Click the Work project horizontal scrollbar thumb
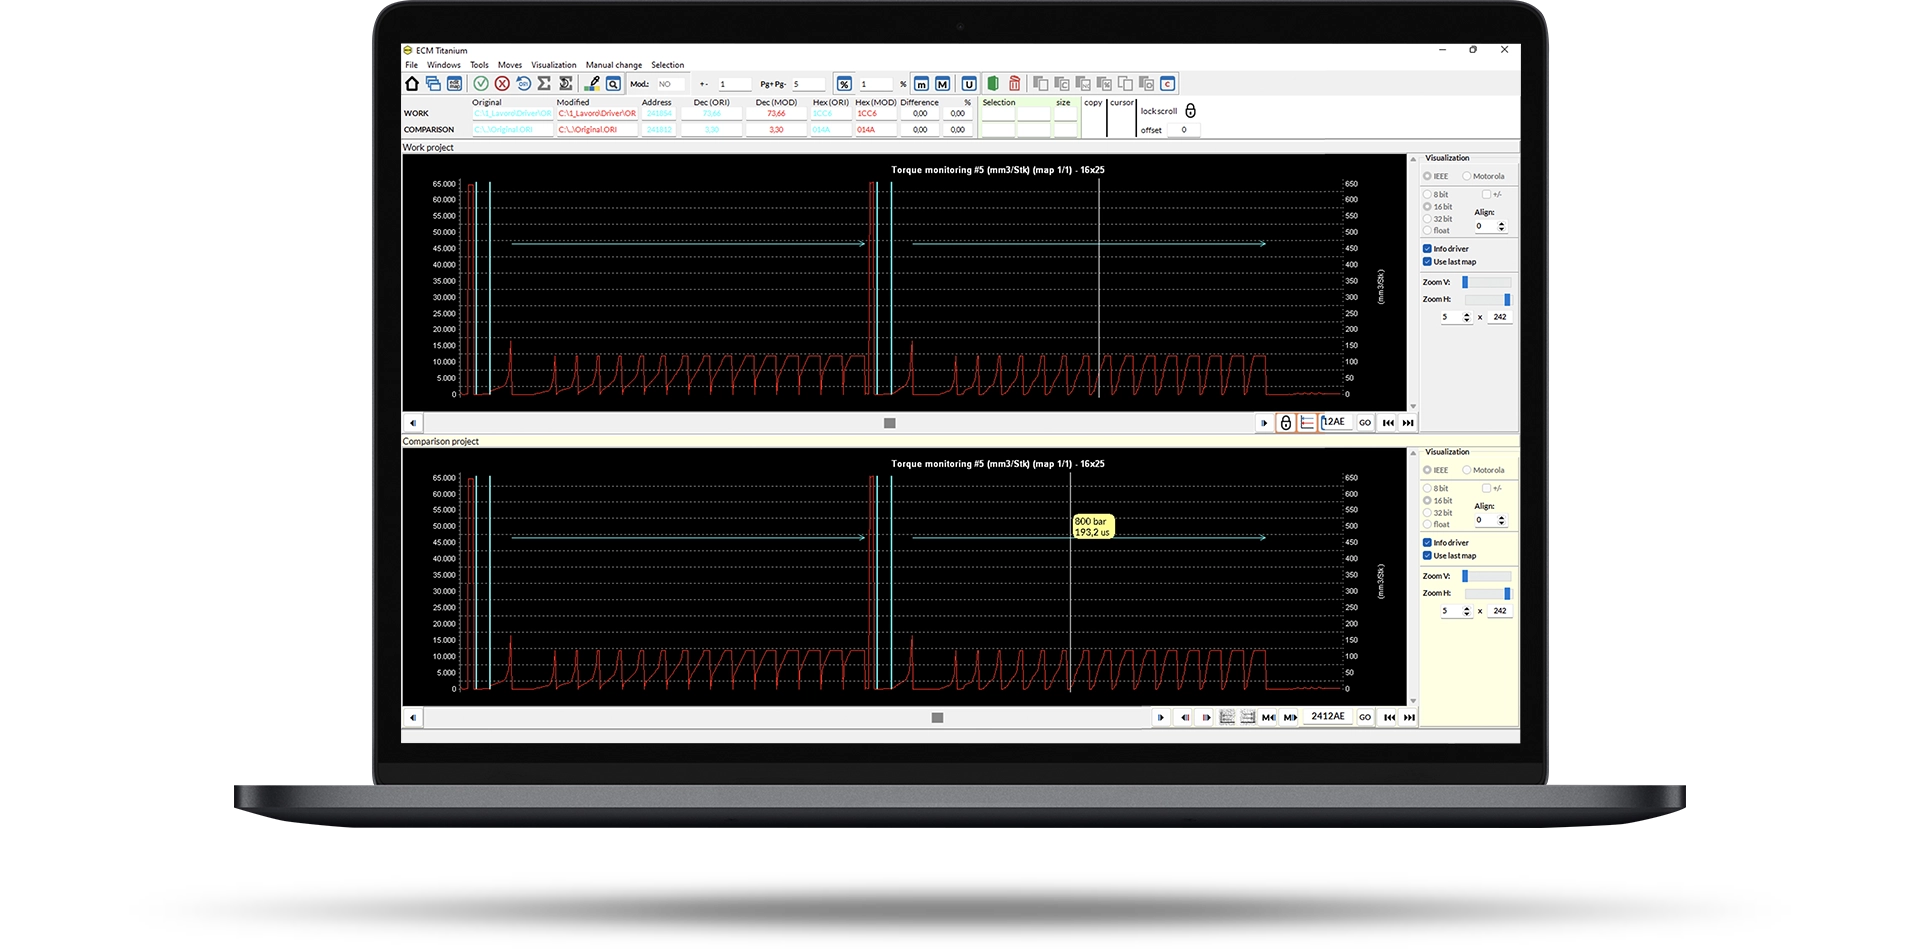 [890, 423]
